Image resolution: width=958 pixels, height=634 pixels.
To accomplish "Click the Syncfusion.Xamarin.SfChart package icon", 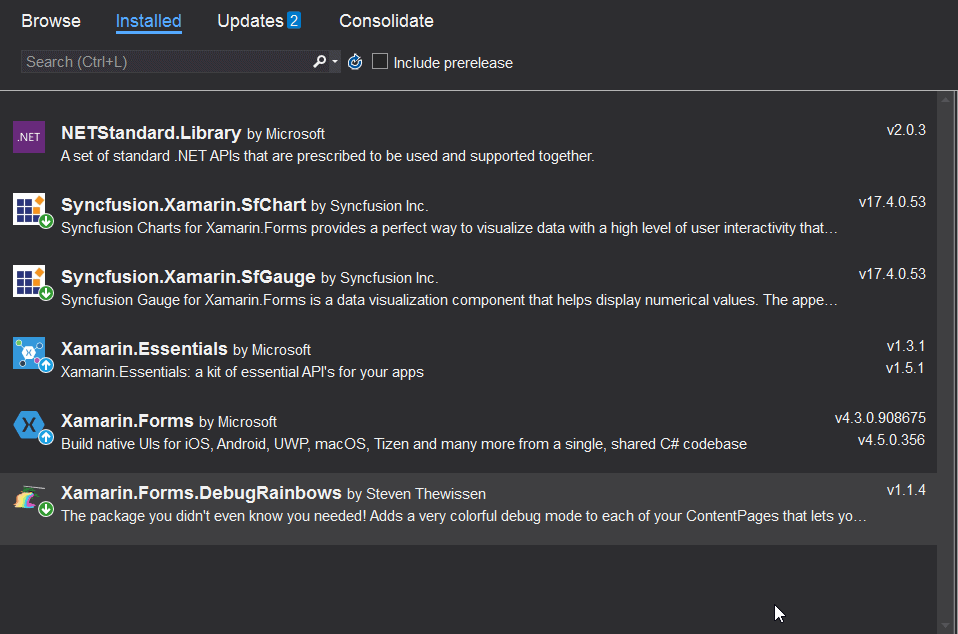I will tap(29, 210).
